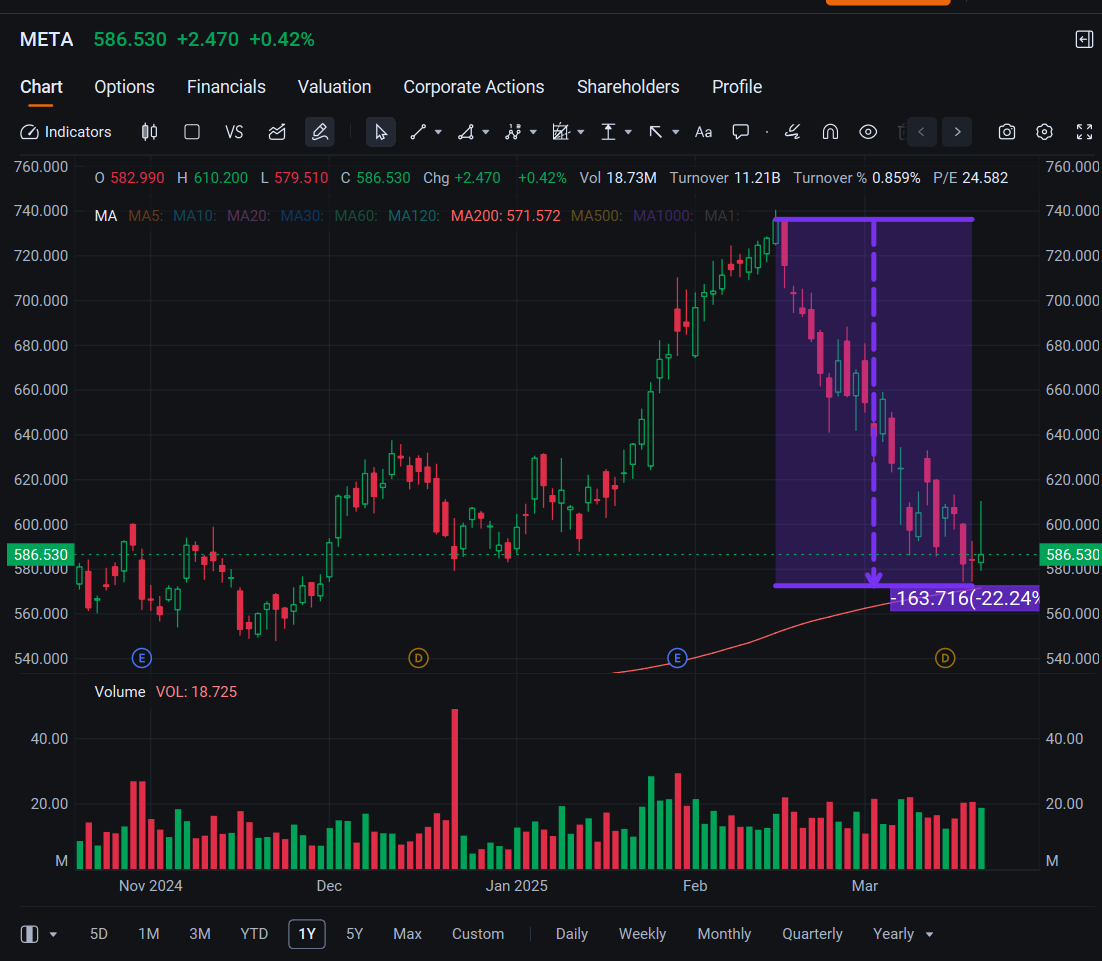Viewport: 1102px width, 961px height.
Task: Switch to Monthly candle interval
Action: (x=725, y=934)
